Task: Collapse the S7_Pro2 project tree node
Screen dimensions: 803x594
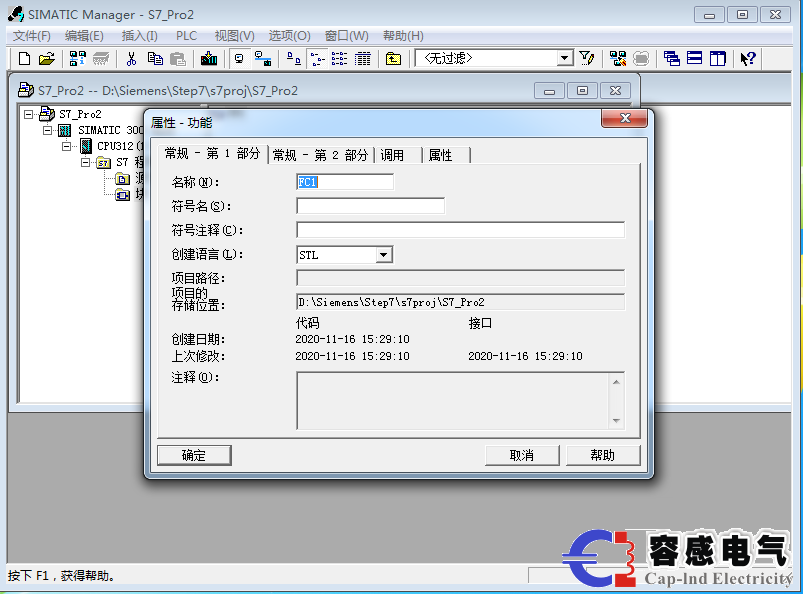Action: 29,114
